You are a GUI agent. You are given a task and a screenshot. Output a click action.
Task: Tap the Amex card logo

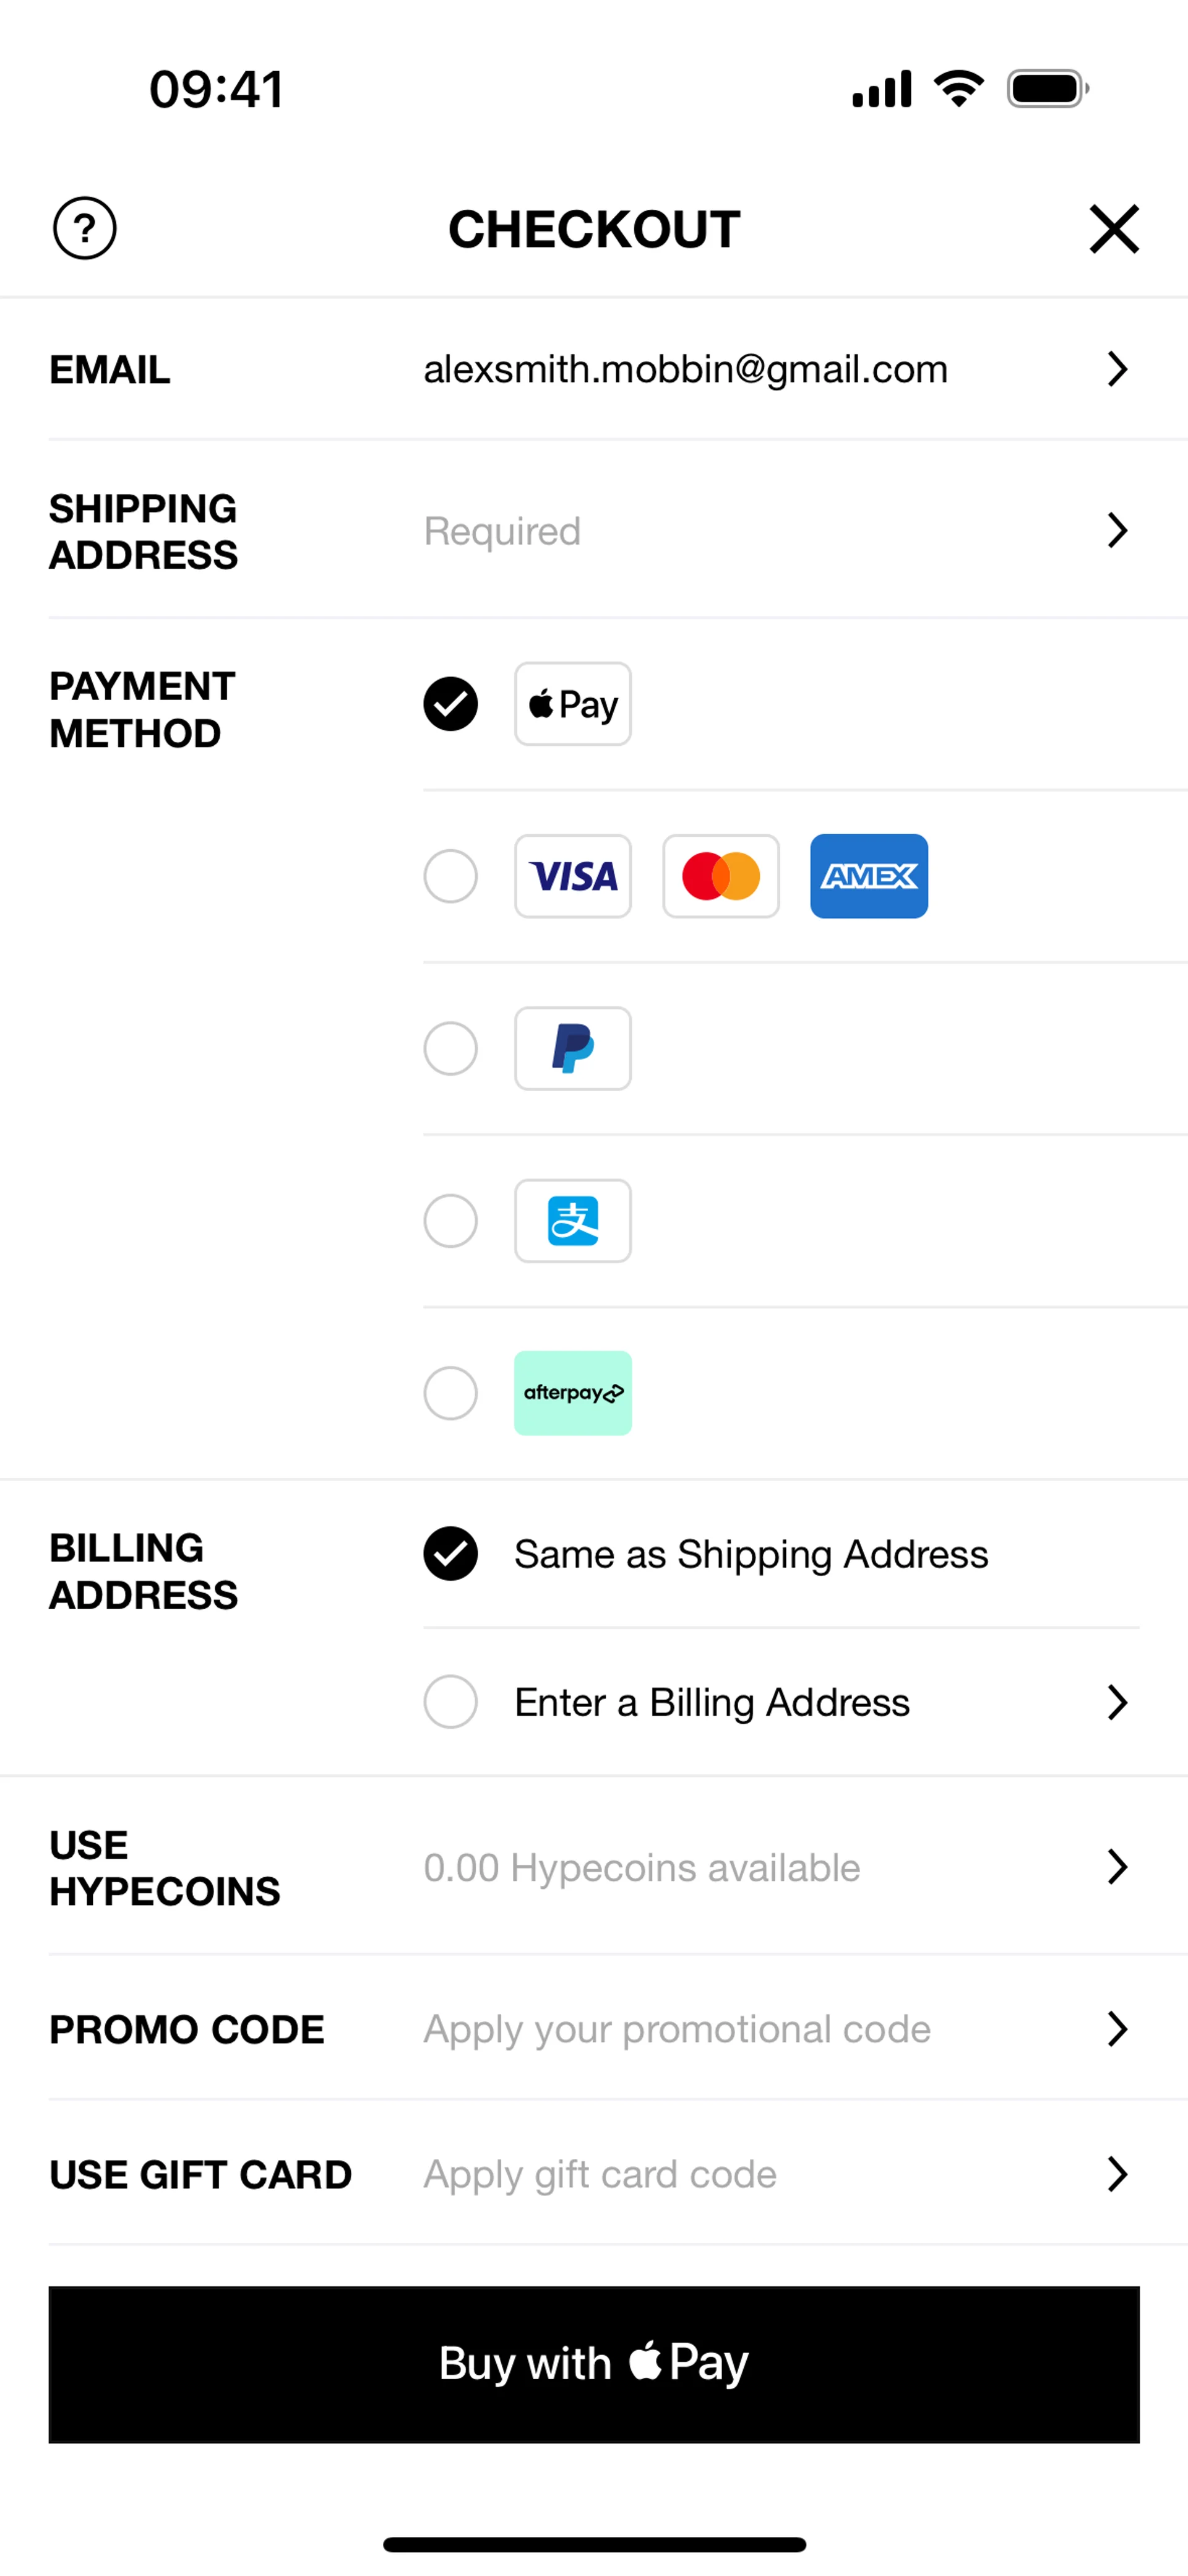(x=869, y=876)
